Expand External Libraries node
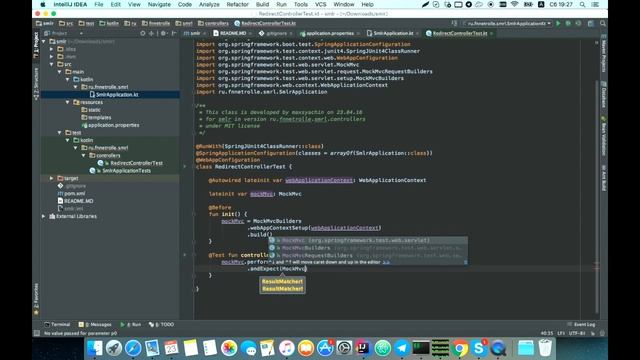The height and width of the screenshot is (360, 640). [x=44, y=216]
